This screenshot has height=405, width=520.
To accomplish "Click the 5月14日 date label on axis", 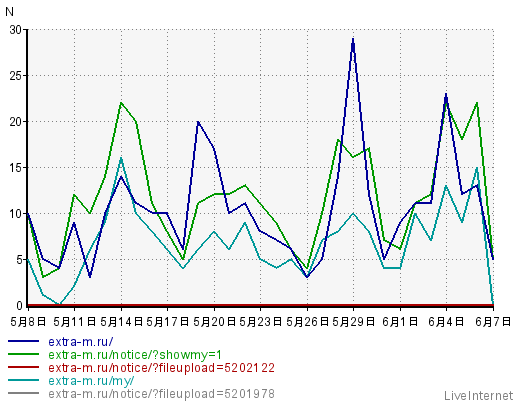I will pyautogui.click(x=121, y=322).
